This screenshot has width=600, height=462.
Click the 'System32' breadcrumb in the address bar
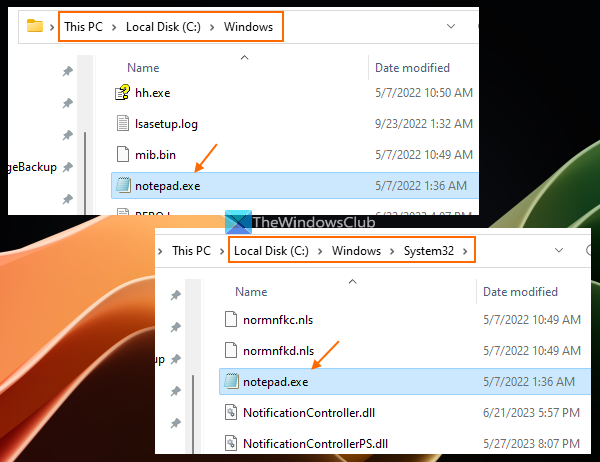[429, 251]
